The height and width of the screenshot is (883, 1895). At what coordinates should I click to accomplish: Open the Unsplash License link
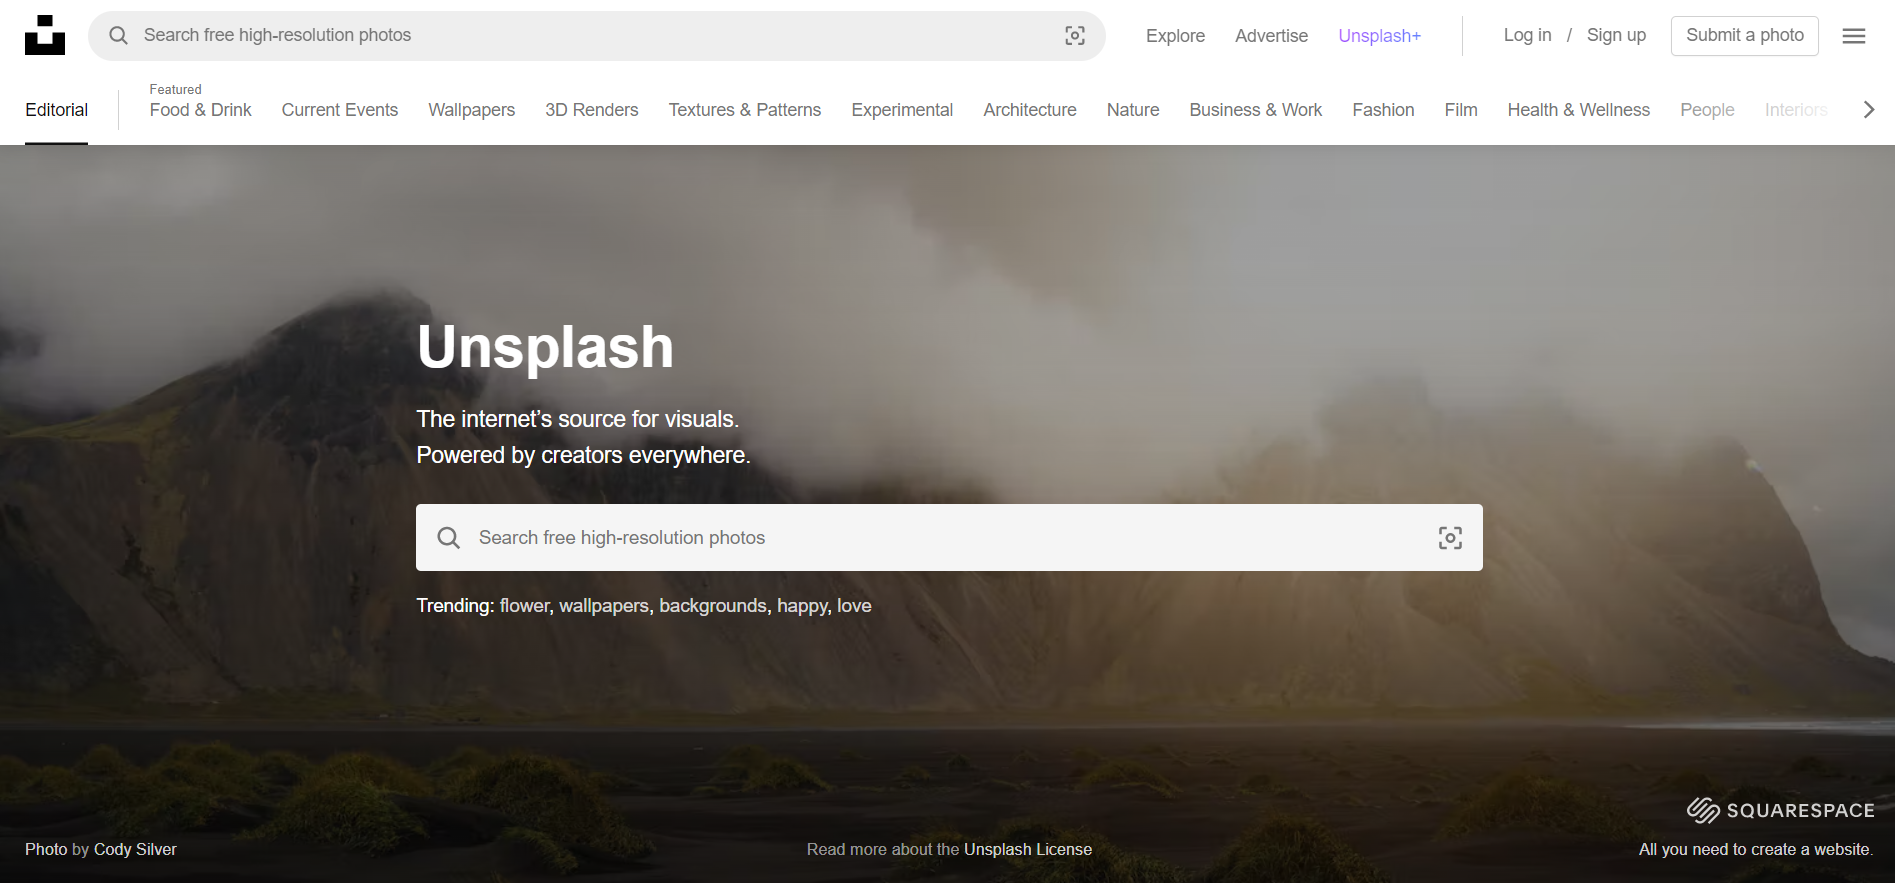1028,849
